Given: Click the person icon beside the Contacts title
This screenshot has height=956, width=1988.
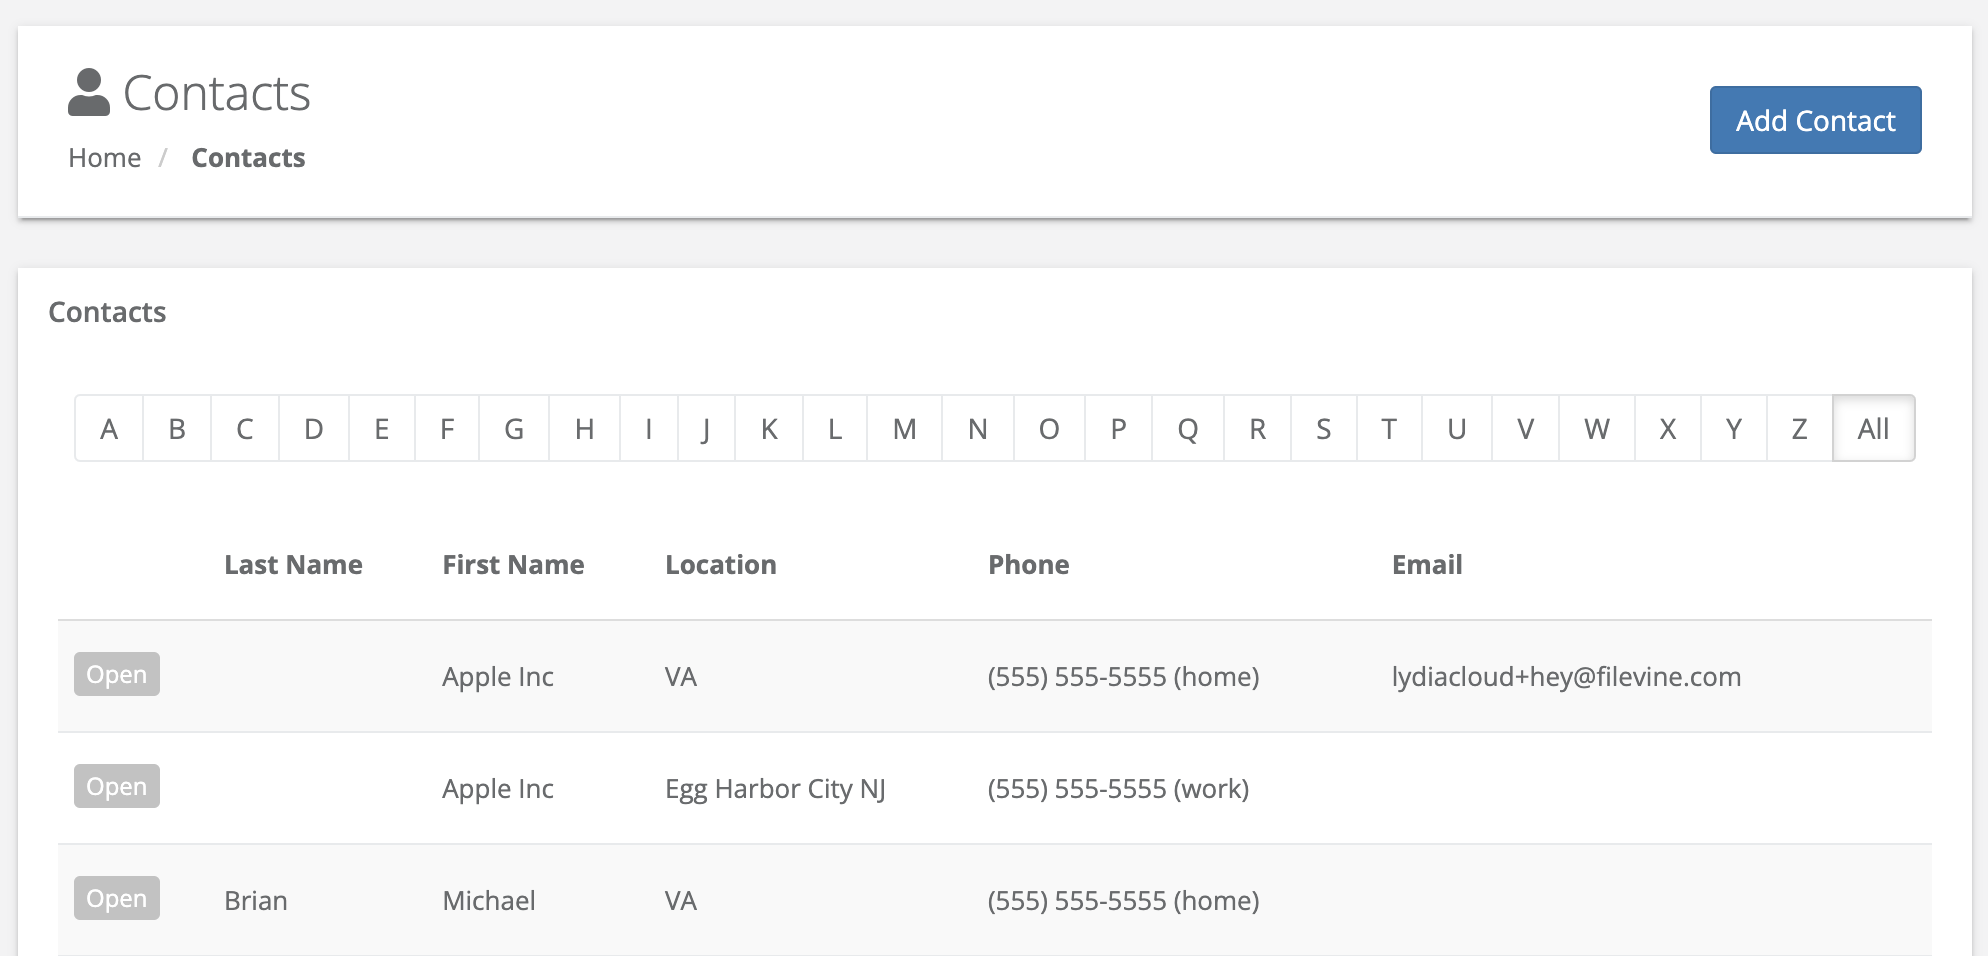Looking at the screenshot, I should click(89, 92).
